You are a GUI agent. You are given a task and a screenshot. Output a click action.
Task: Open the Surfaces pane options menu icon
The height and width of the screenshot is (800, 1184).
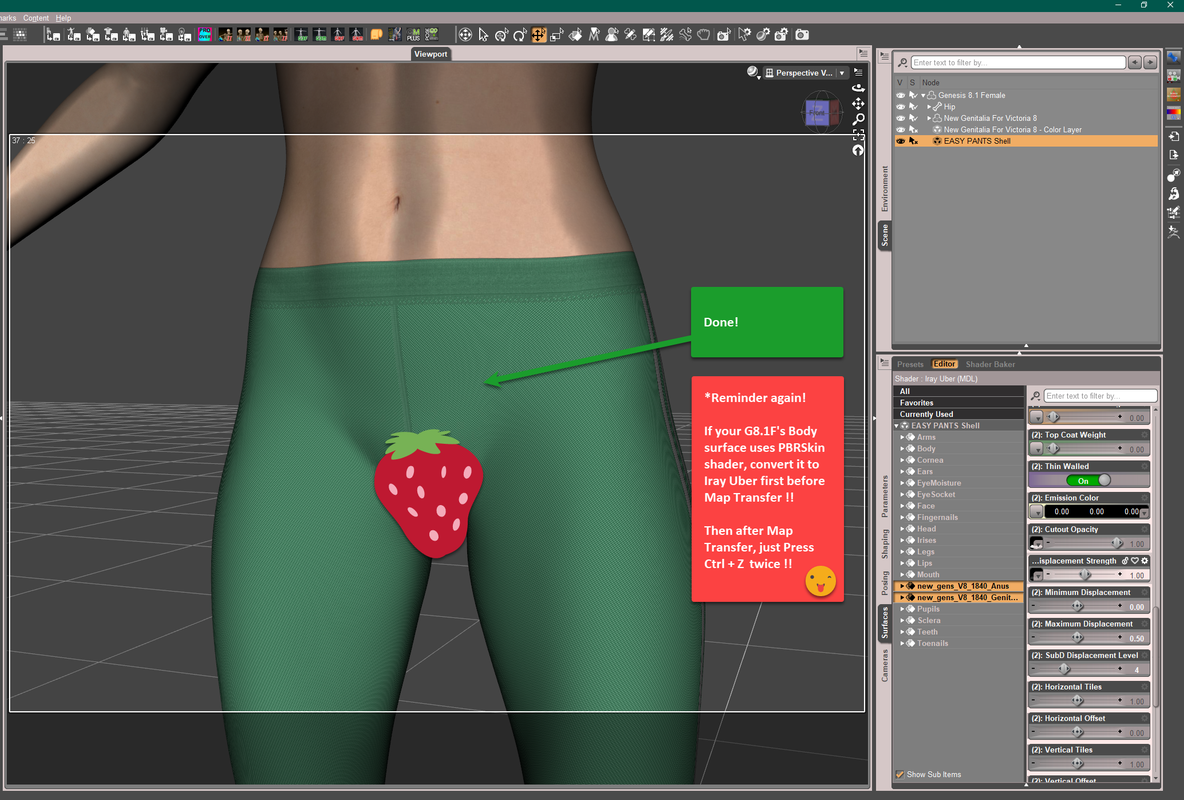884,363
